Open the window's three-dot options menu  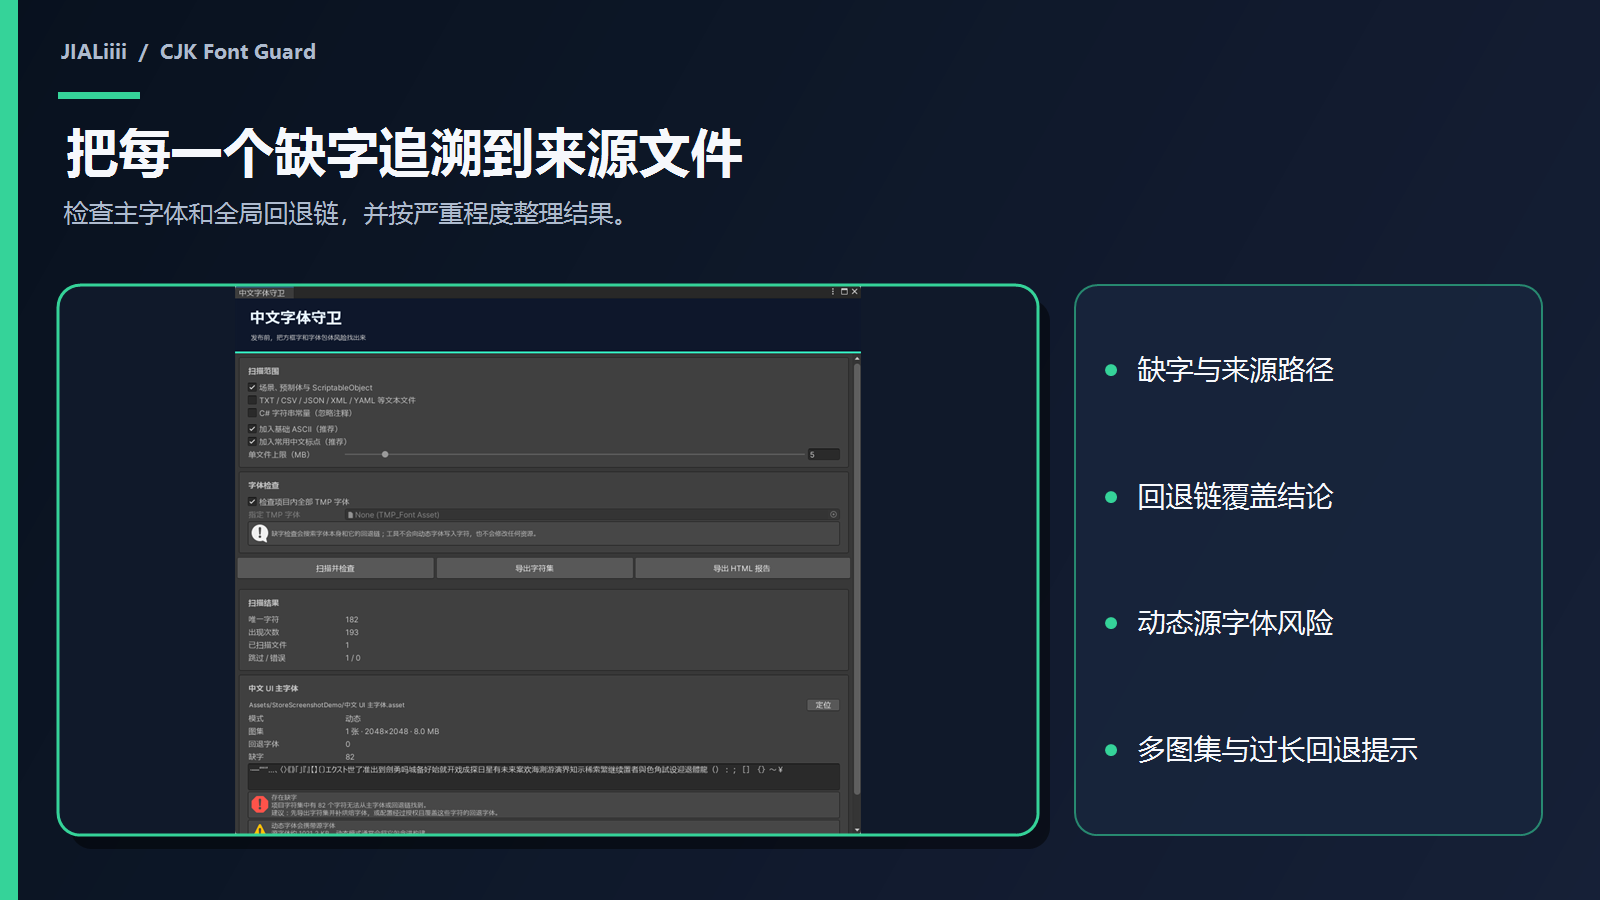point(833,292)
